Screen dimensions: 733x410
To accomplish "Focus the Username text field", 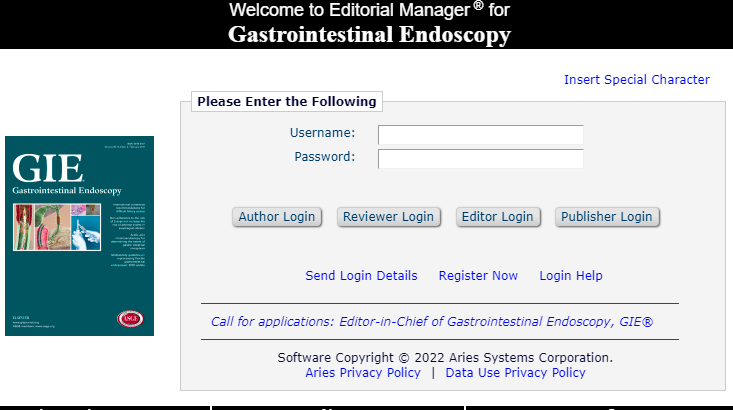I will click(x=480, y=135).
